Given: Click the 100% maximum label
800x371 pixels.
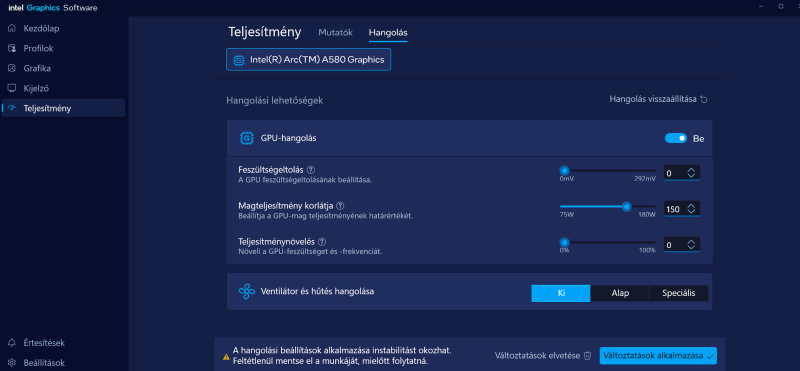Looking at the screenshot, I should (x=647, y=251).
